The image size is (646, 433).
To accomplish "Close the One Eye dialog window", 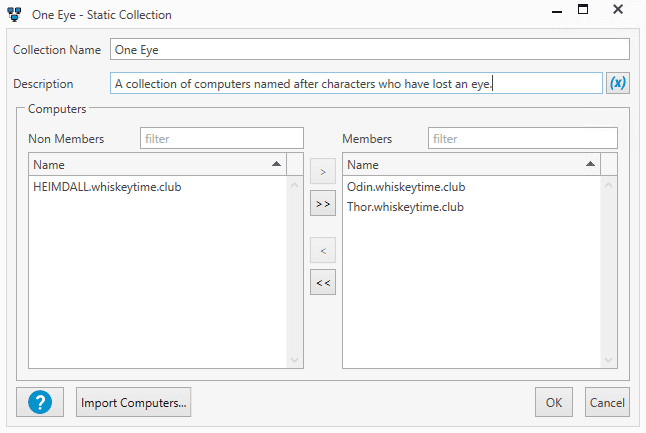I will (618, 9).
